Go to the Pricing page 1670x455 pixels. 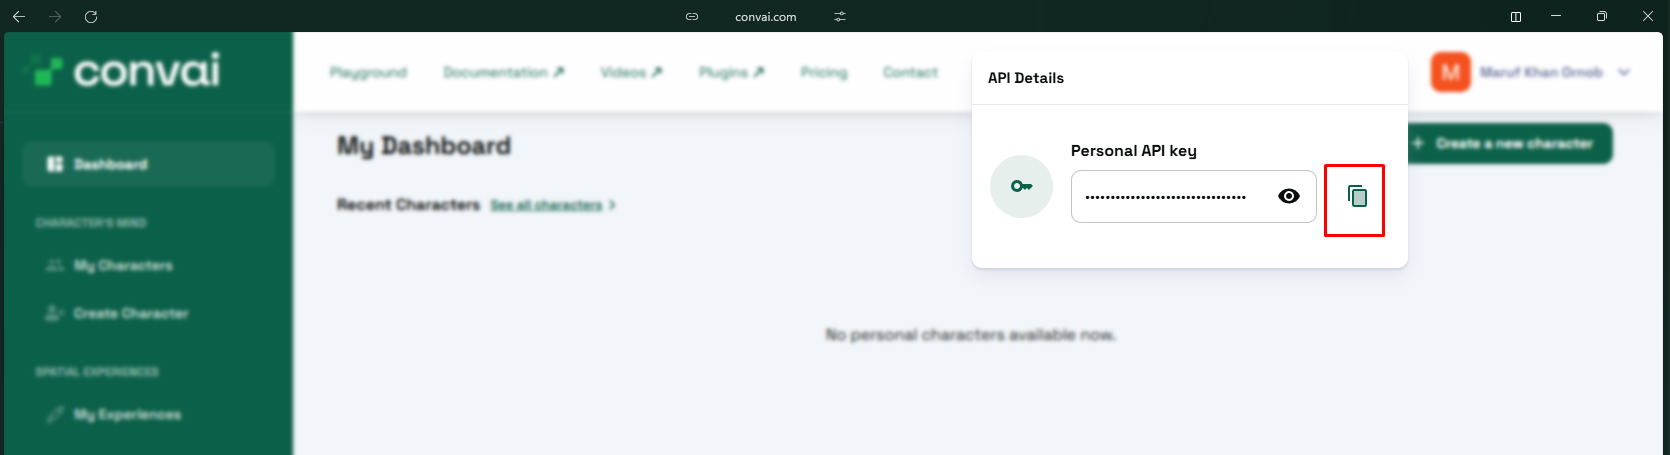point(823,73)
